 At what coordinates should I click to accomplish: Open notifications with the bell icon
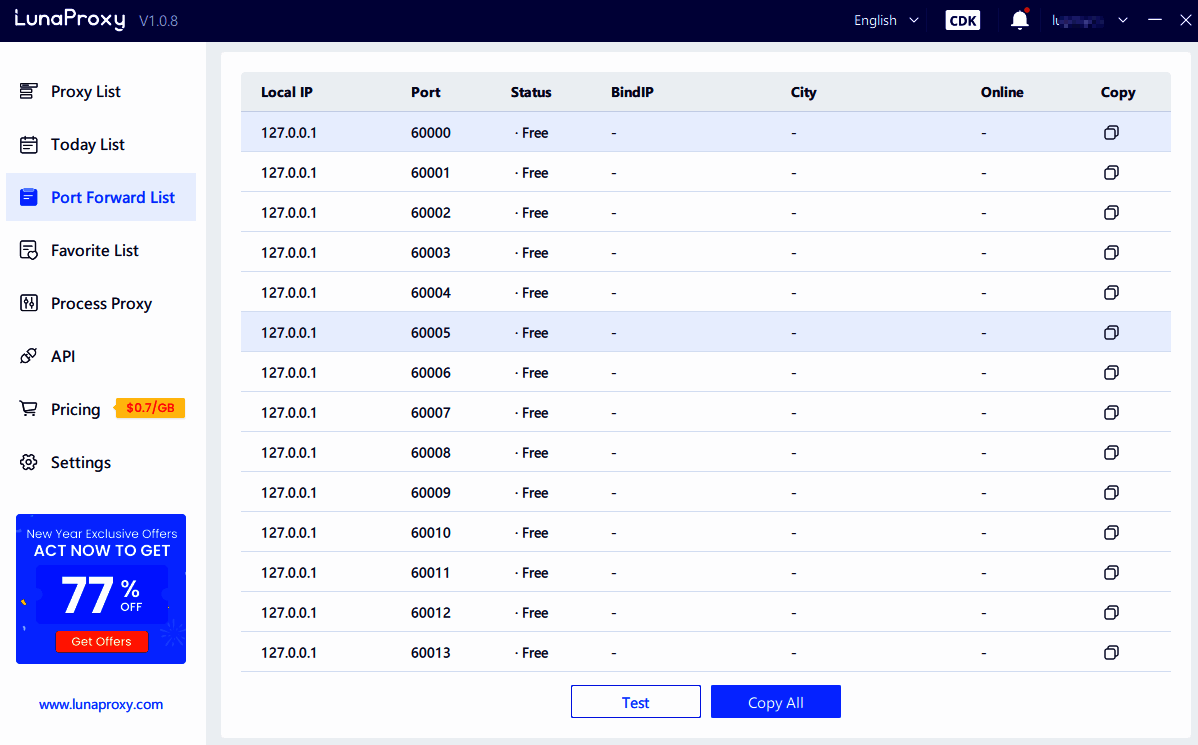click(x=1019, y=19)
